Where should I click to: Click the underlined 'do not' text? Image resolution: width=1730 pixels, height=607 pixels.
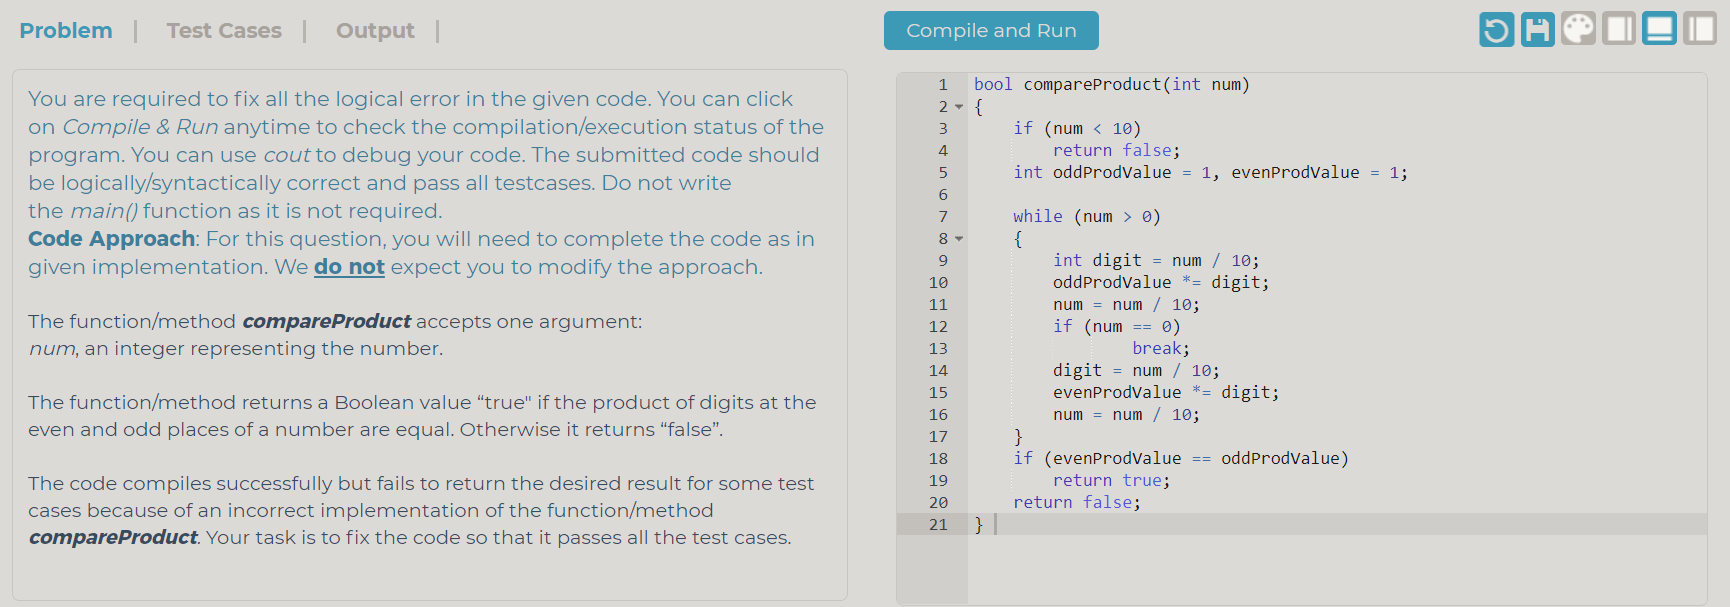(x=349, y=267)
